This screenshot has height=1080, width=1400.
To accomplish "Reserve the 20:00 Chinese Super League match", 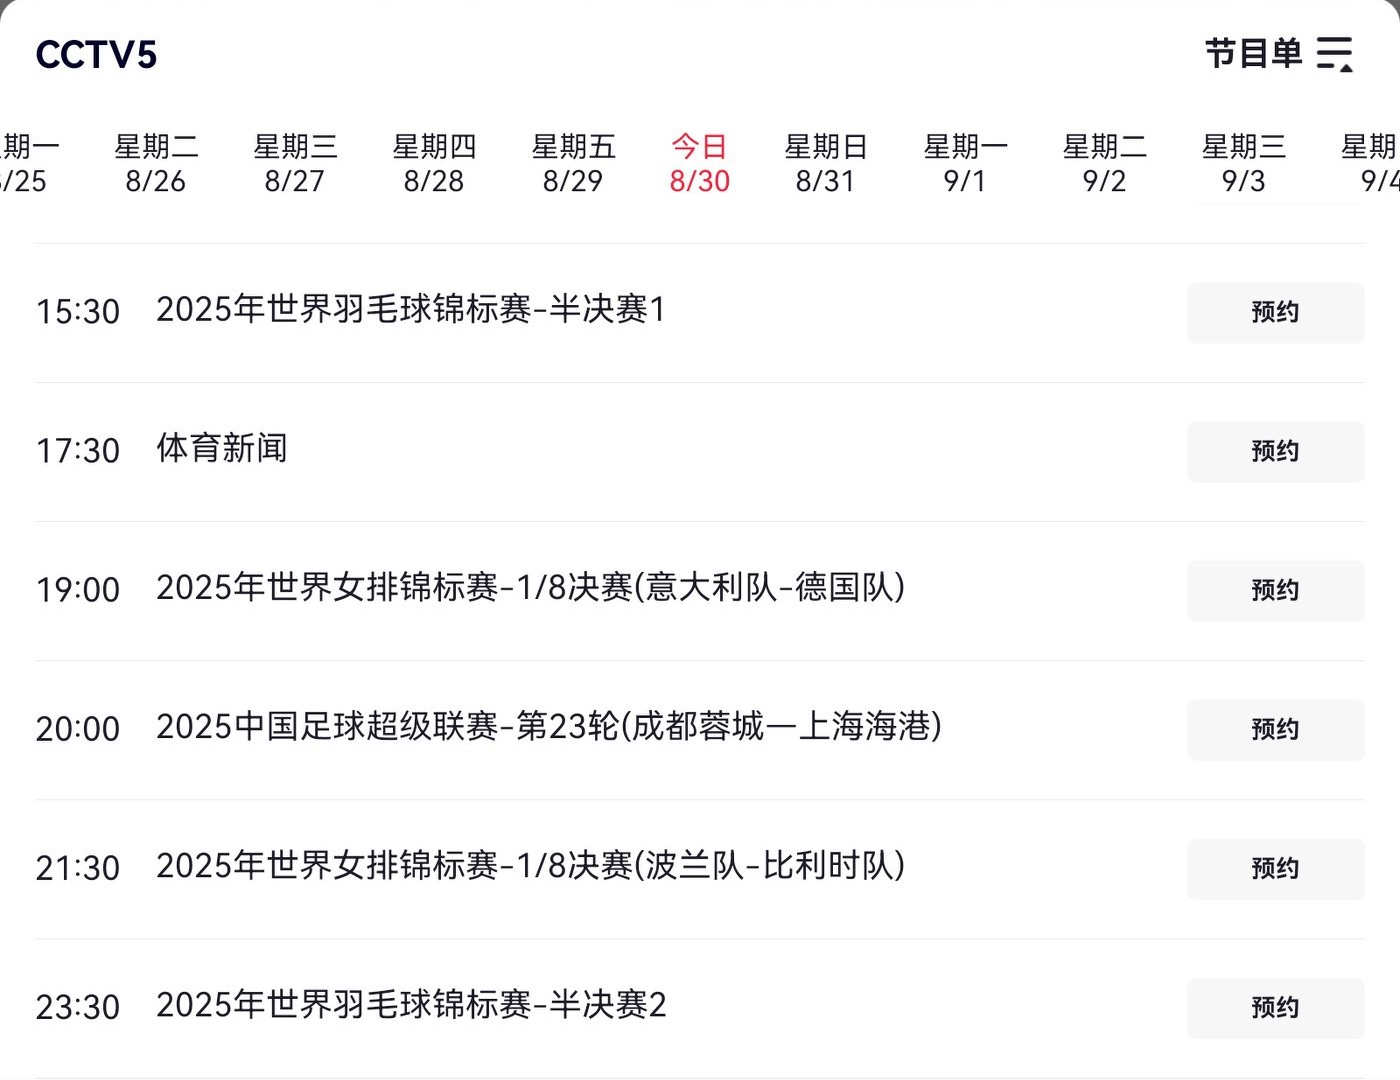I will click(x=1275, y=729).
